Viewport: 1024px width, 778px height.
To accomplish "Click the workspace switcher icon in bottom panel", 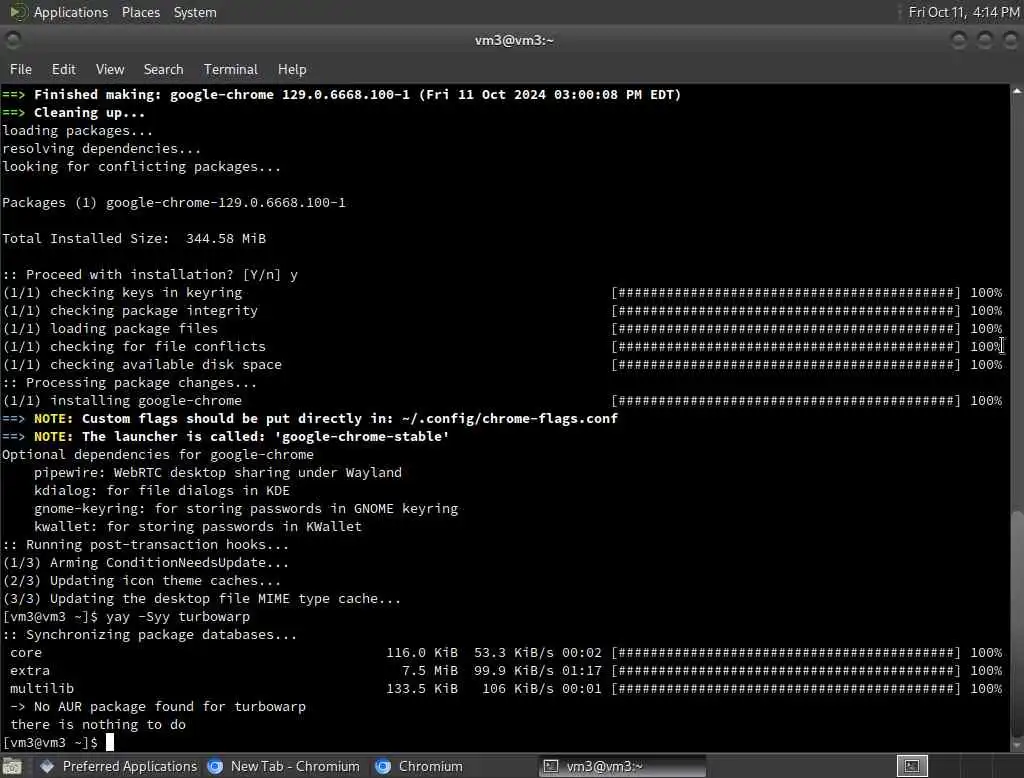I will (912, 766).
